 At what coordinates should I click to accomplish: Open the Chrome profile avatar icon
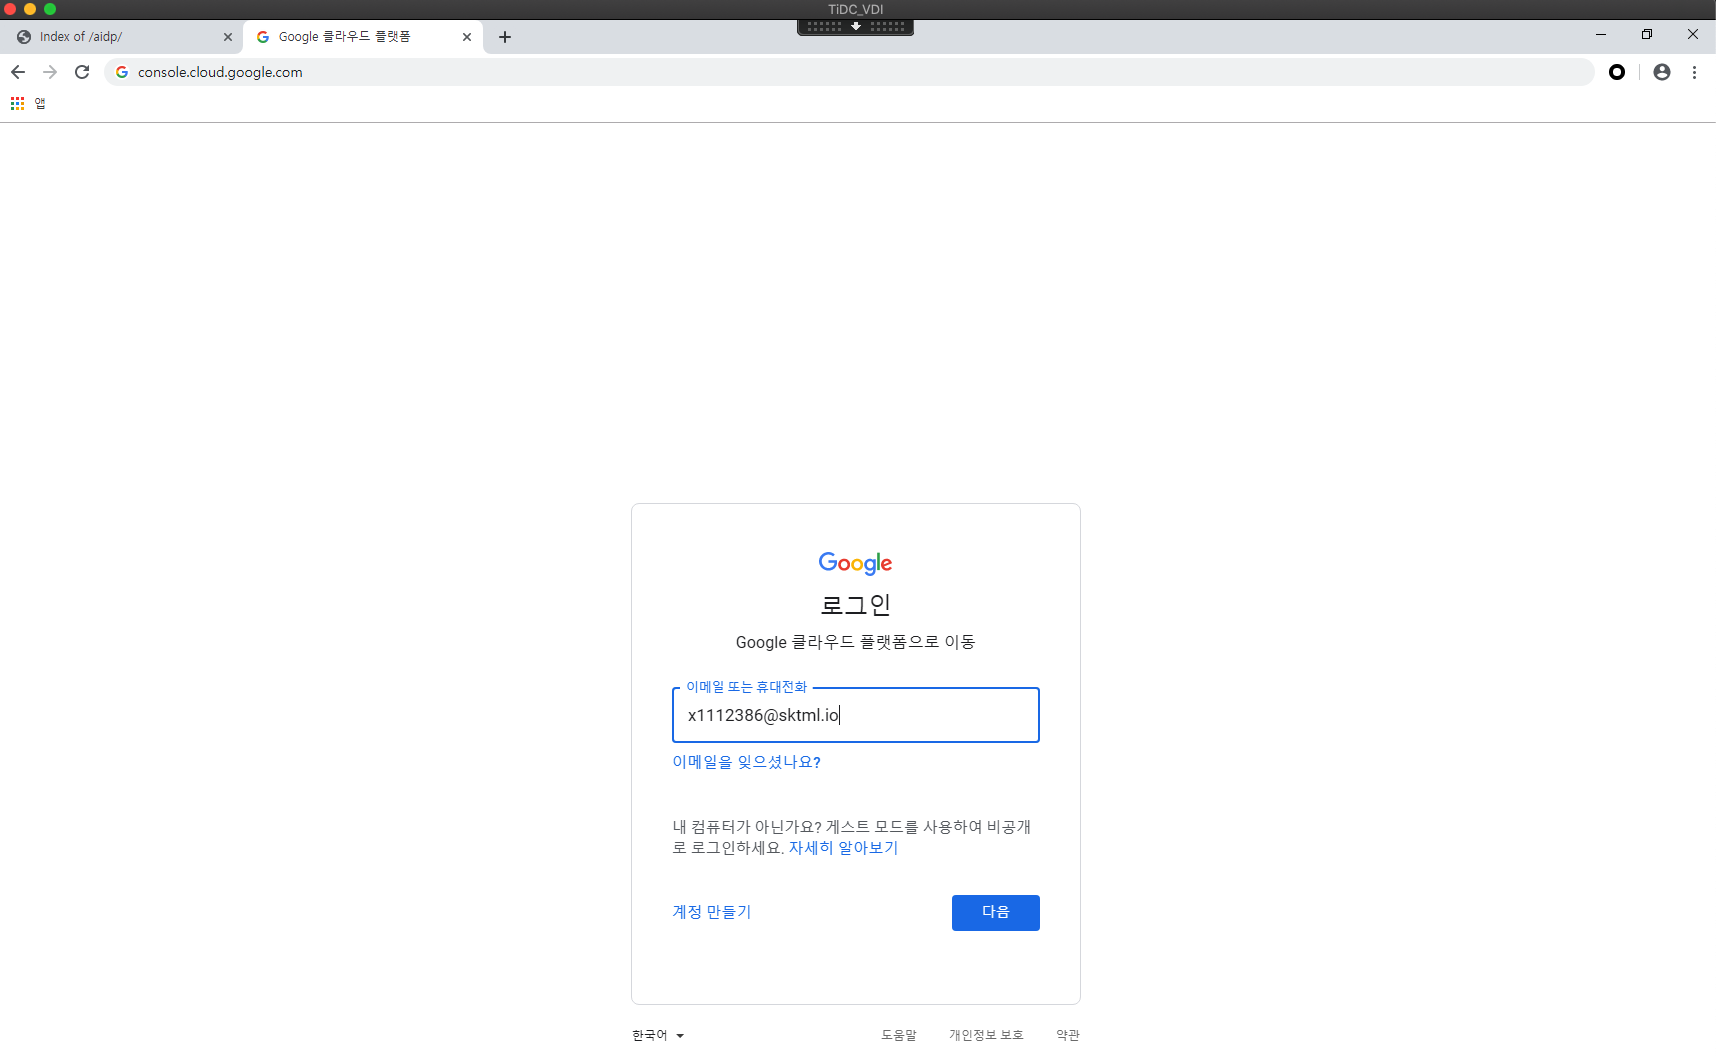pyautogui.click(x=1661, y=72)
